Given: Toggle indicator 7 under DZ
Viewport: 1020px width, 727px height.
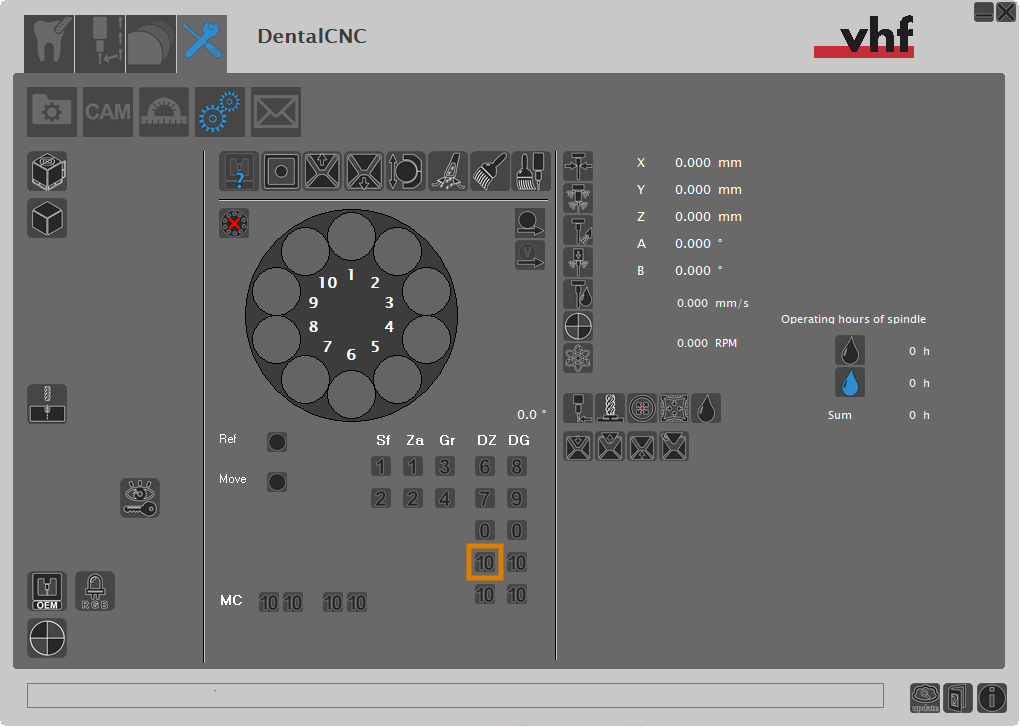Looking at the screenshot, I should [485, 499].
